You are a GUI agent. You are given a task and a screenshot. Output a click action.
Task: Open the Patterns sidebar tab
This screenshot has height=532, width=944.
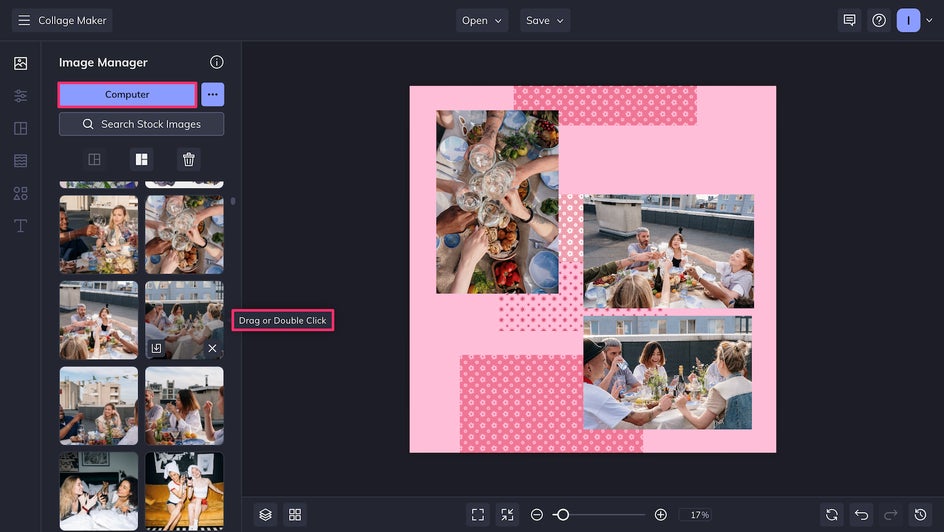[20, 161]
